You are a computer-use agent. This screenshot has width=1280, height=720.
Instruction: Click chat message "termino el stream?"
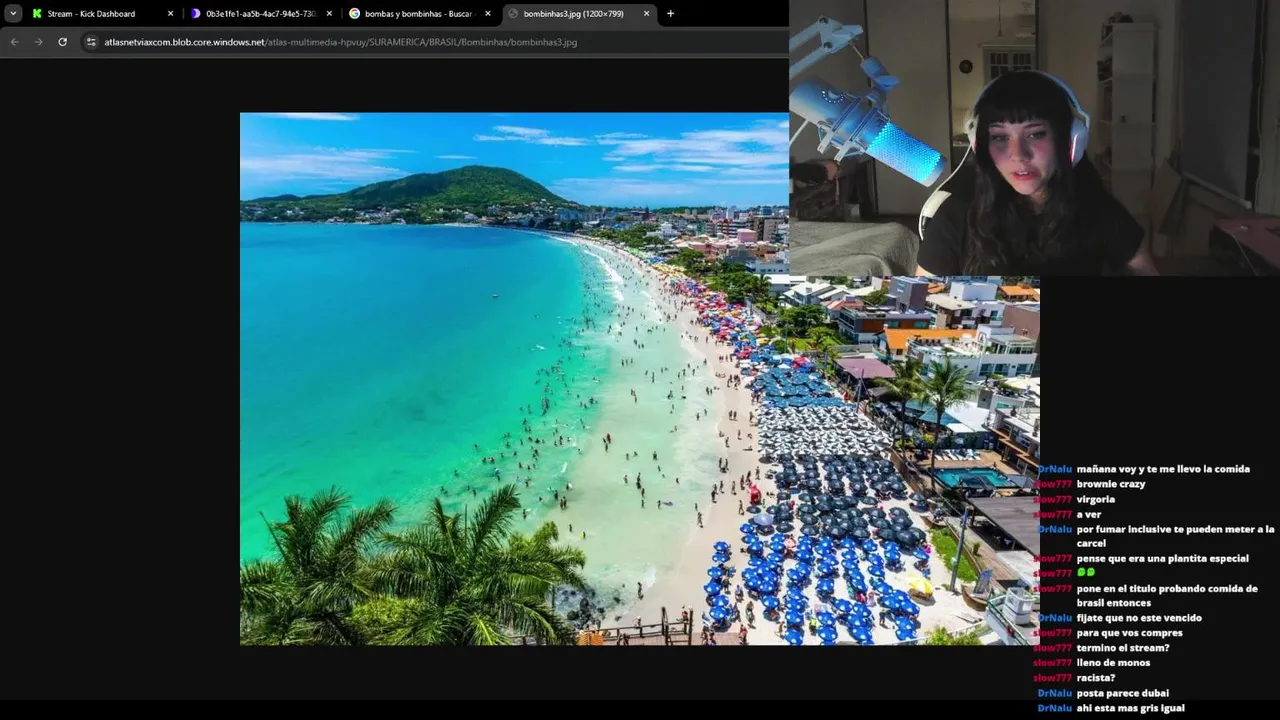[x=1122, y=648]
